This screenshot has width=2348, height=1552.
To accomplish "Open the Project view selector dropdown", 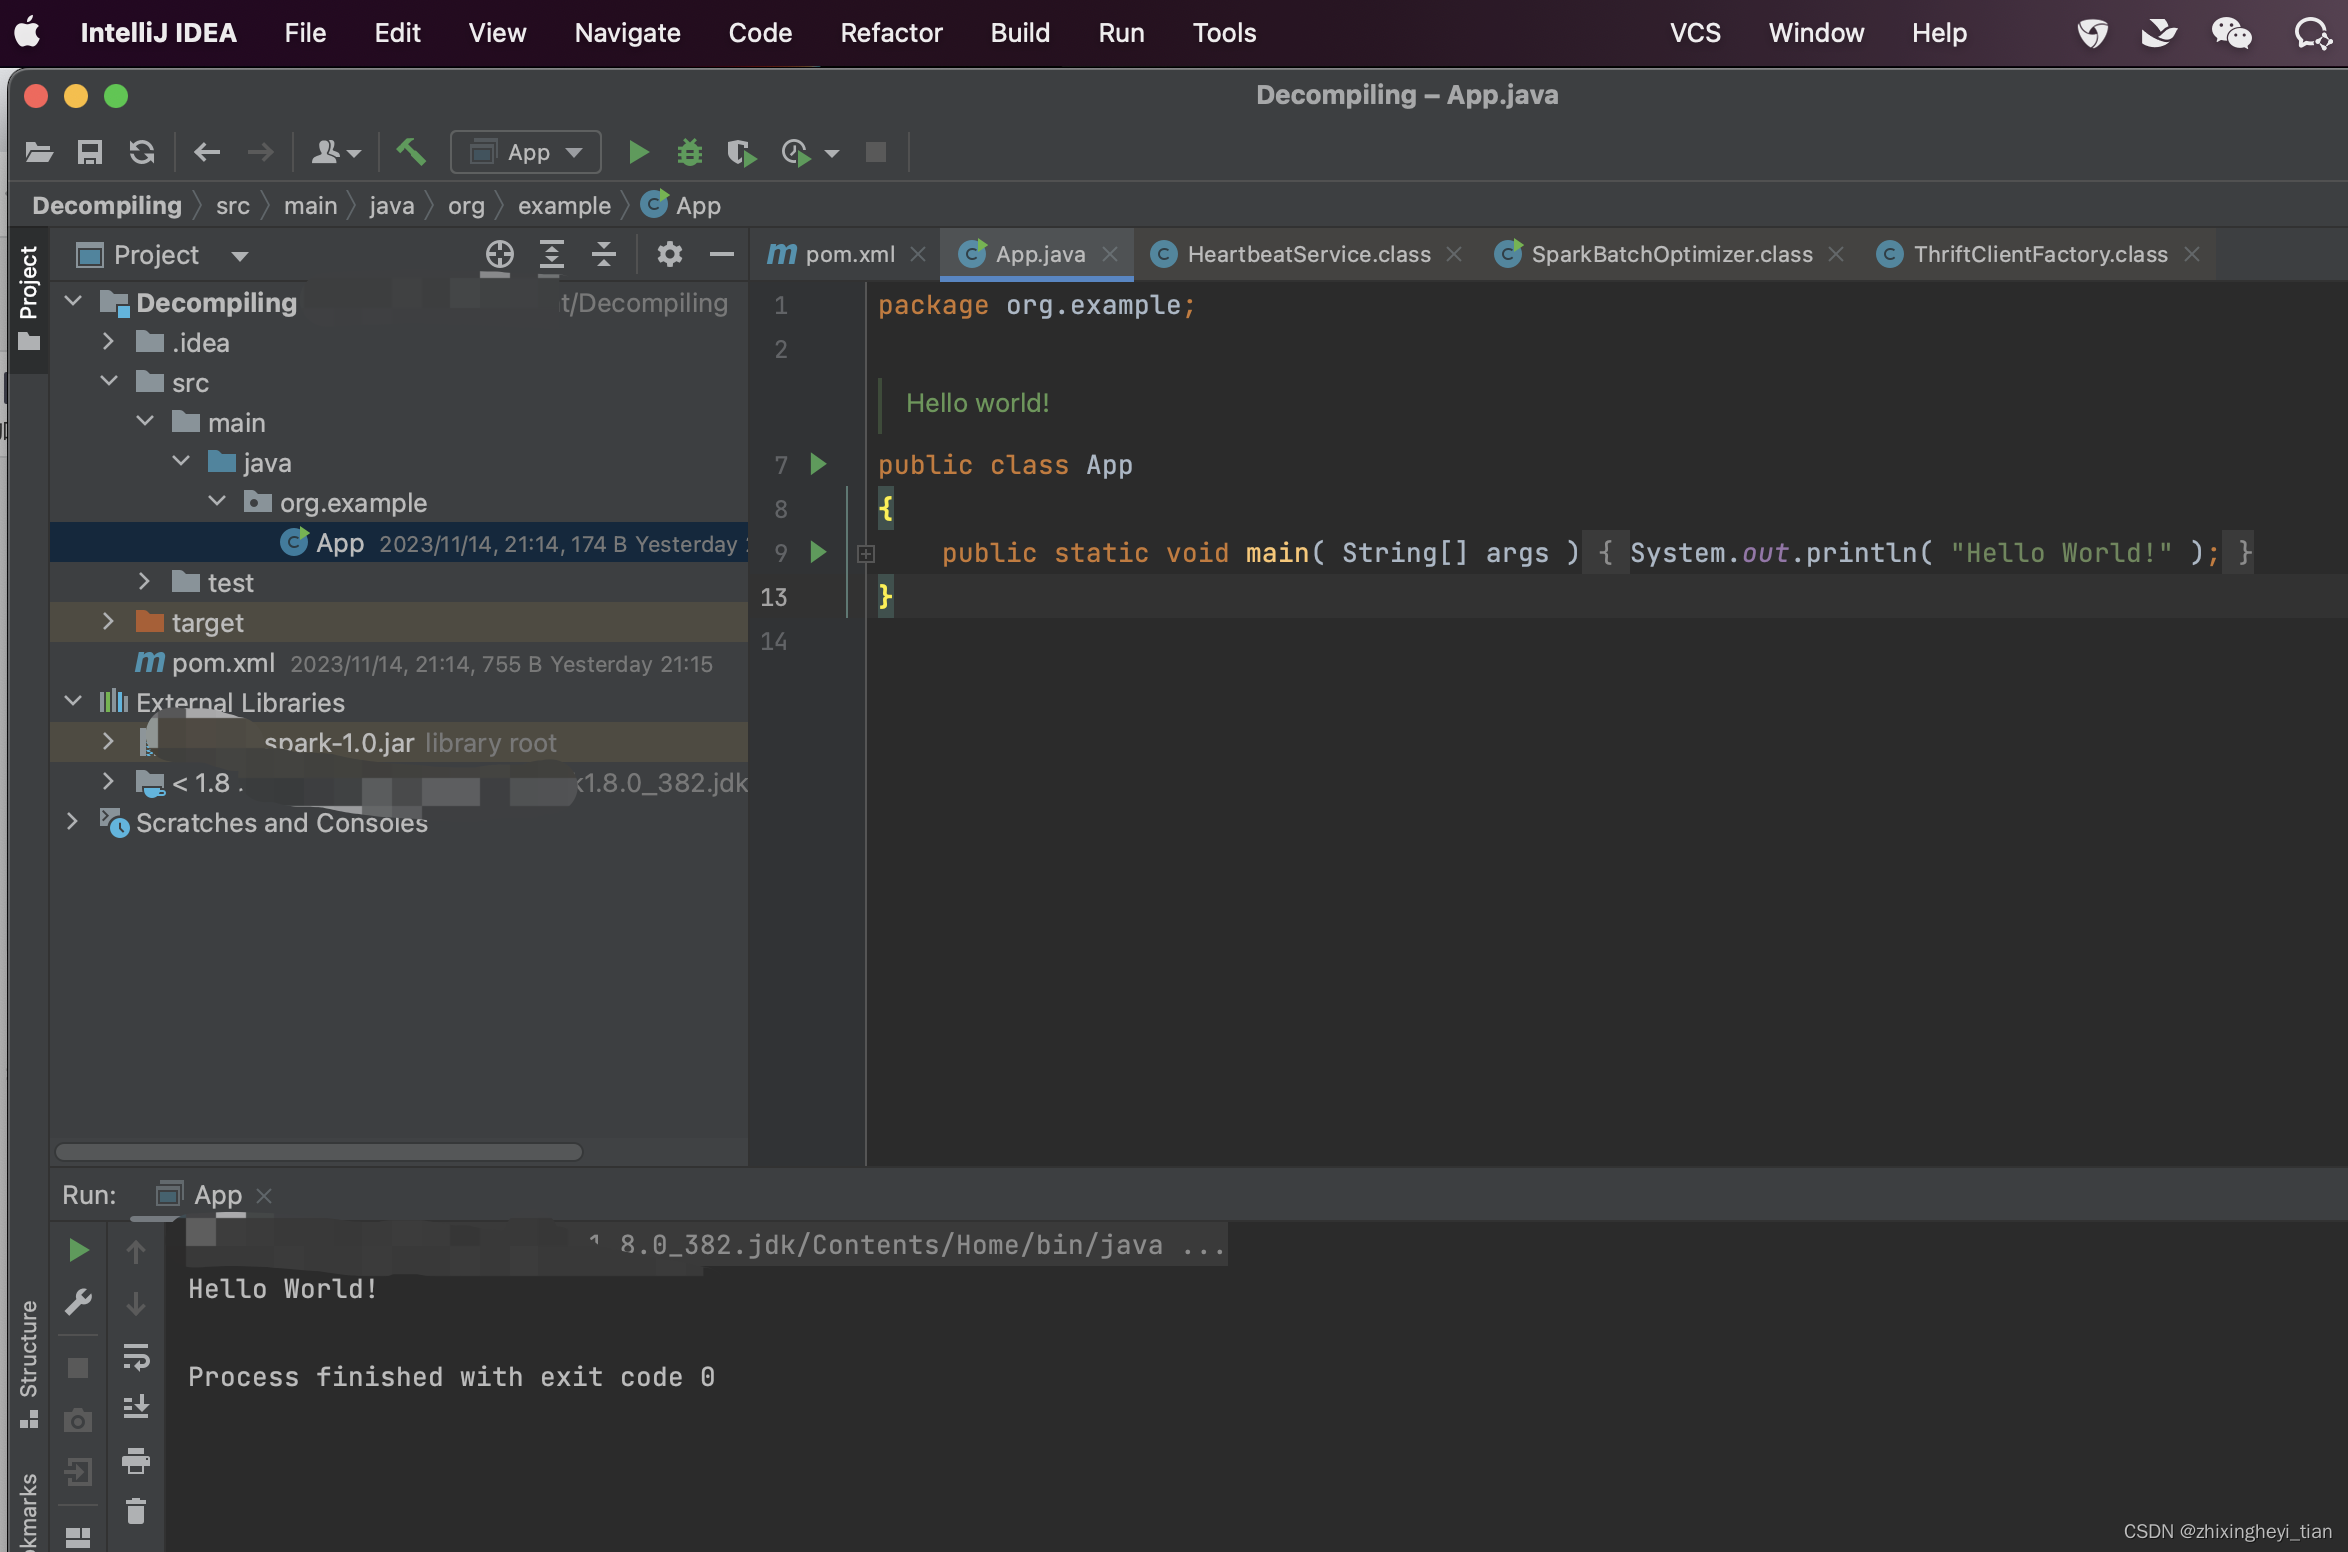I will tap(239, 256).
